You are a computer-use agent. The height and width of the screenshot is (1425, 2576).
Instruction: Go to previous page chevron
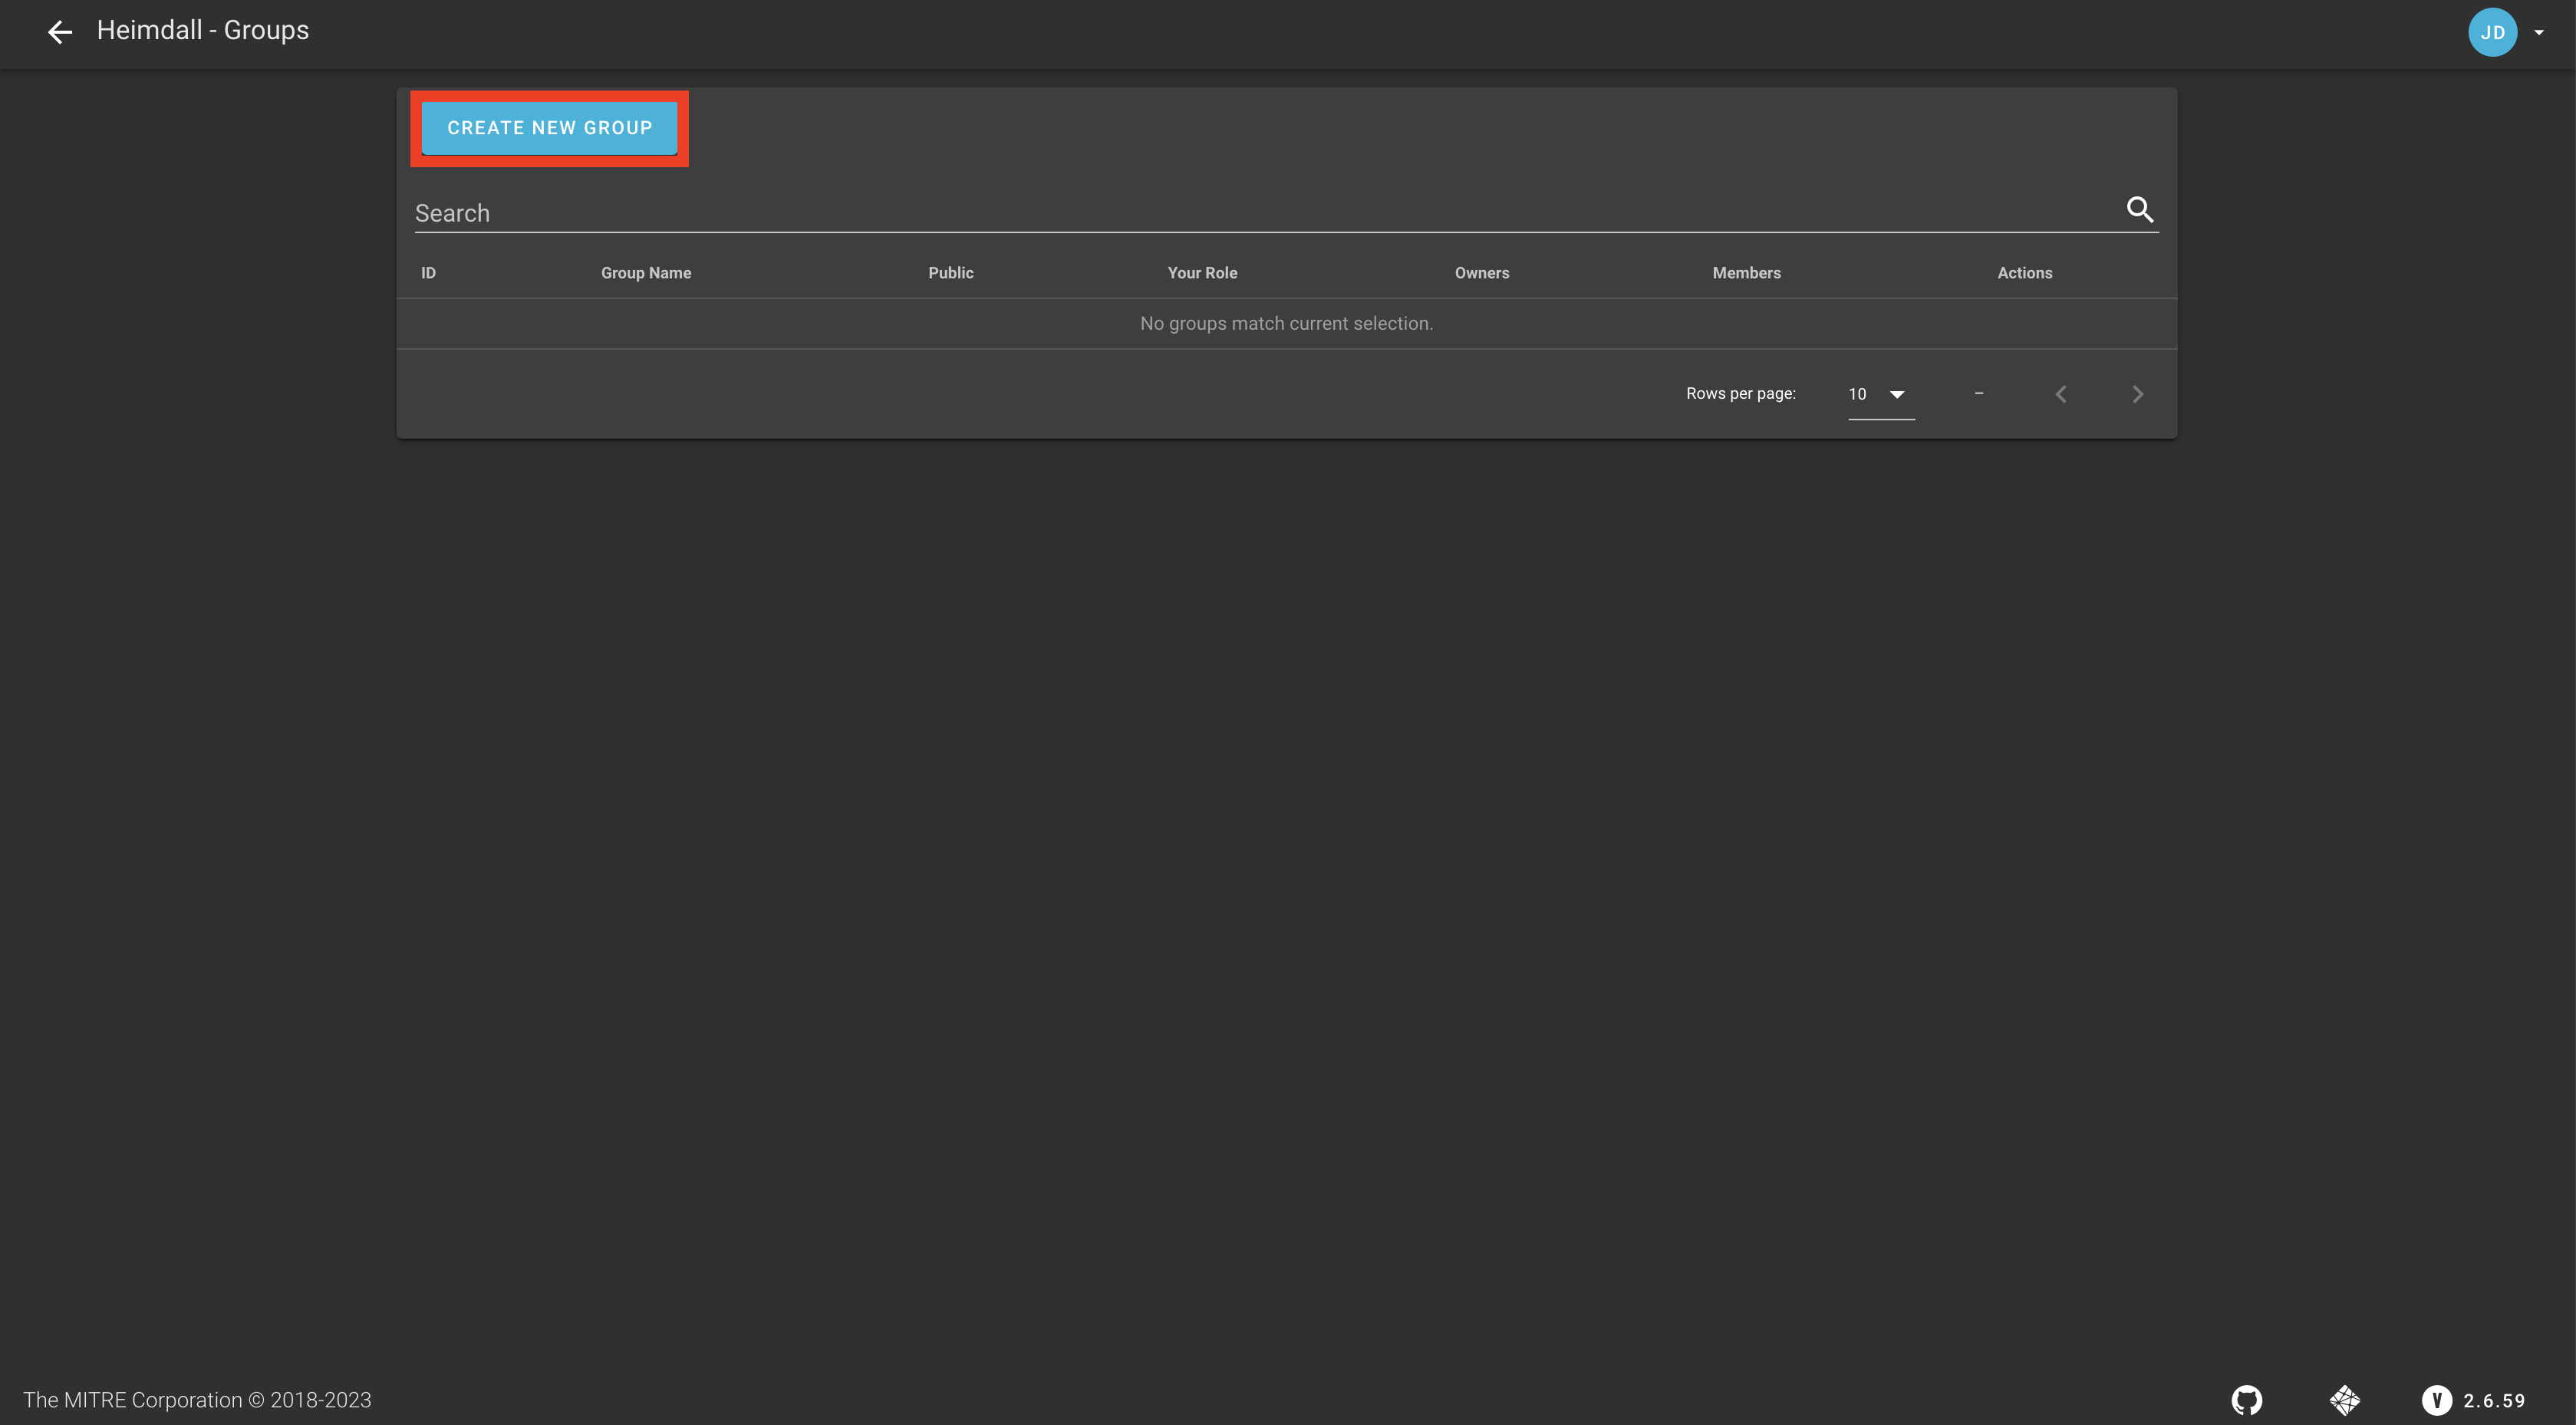[x=2061, y=394]
